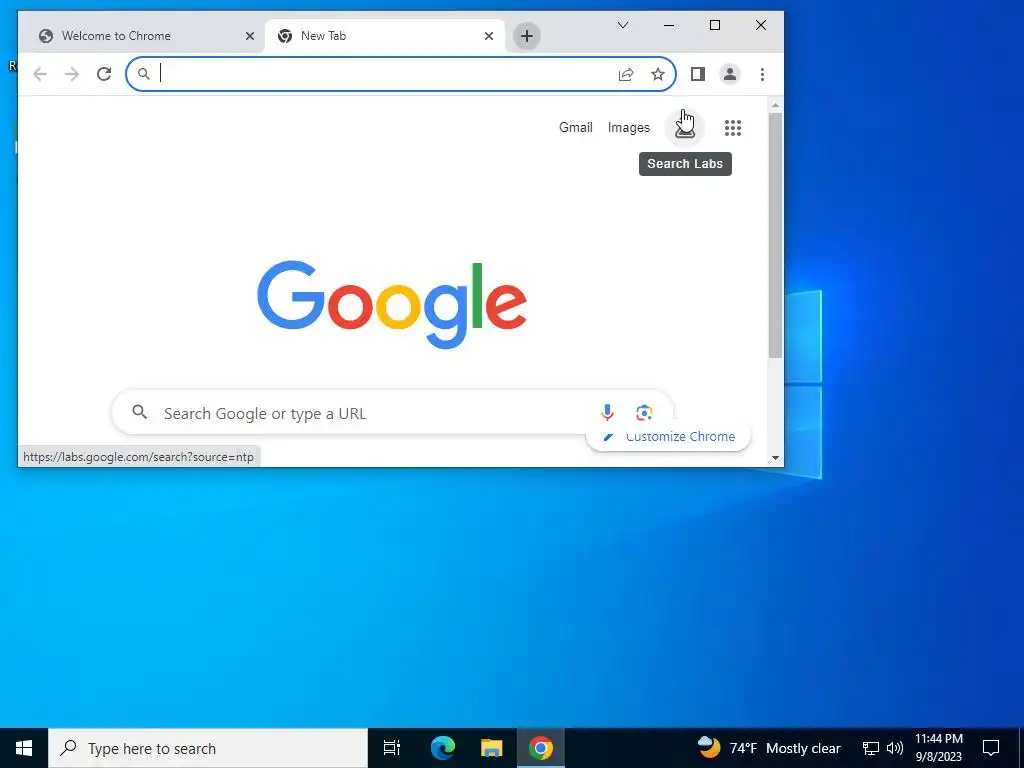Screen dimensions: 1024x768
Task: Open the volume speaker tray icon
Action: coord(895,748)
